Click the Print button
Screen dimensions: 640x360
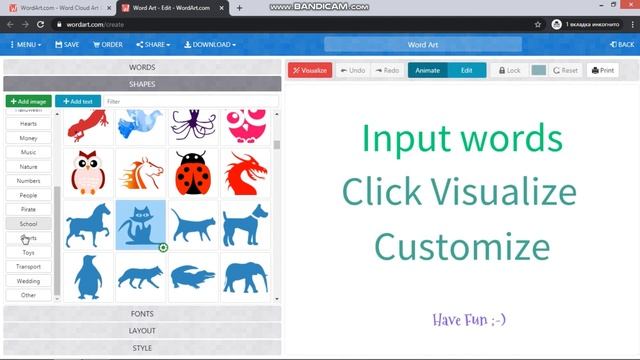tap(603, 70)
